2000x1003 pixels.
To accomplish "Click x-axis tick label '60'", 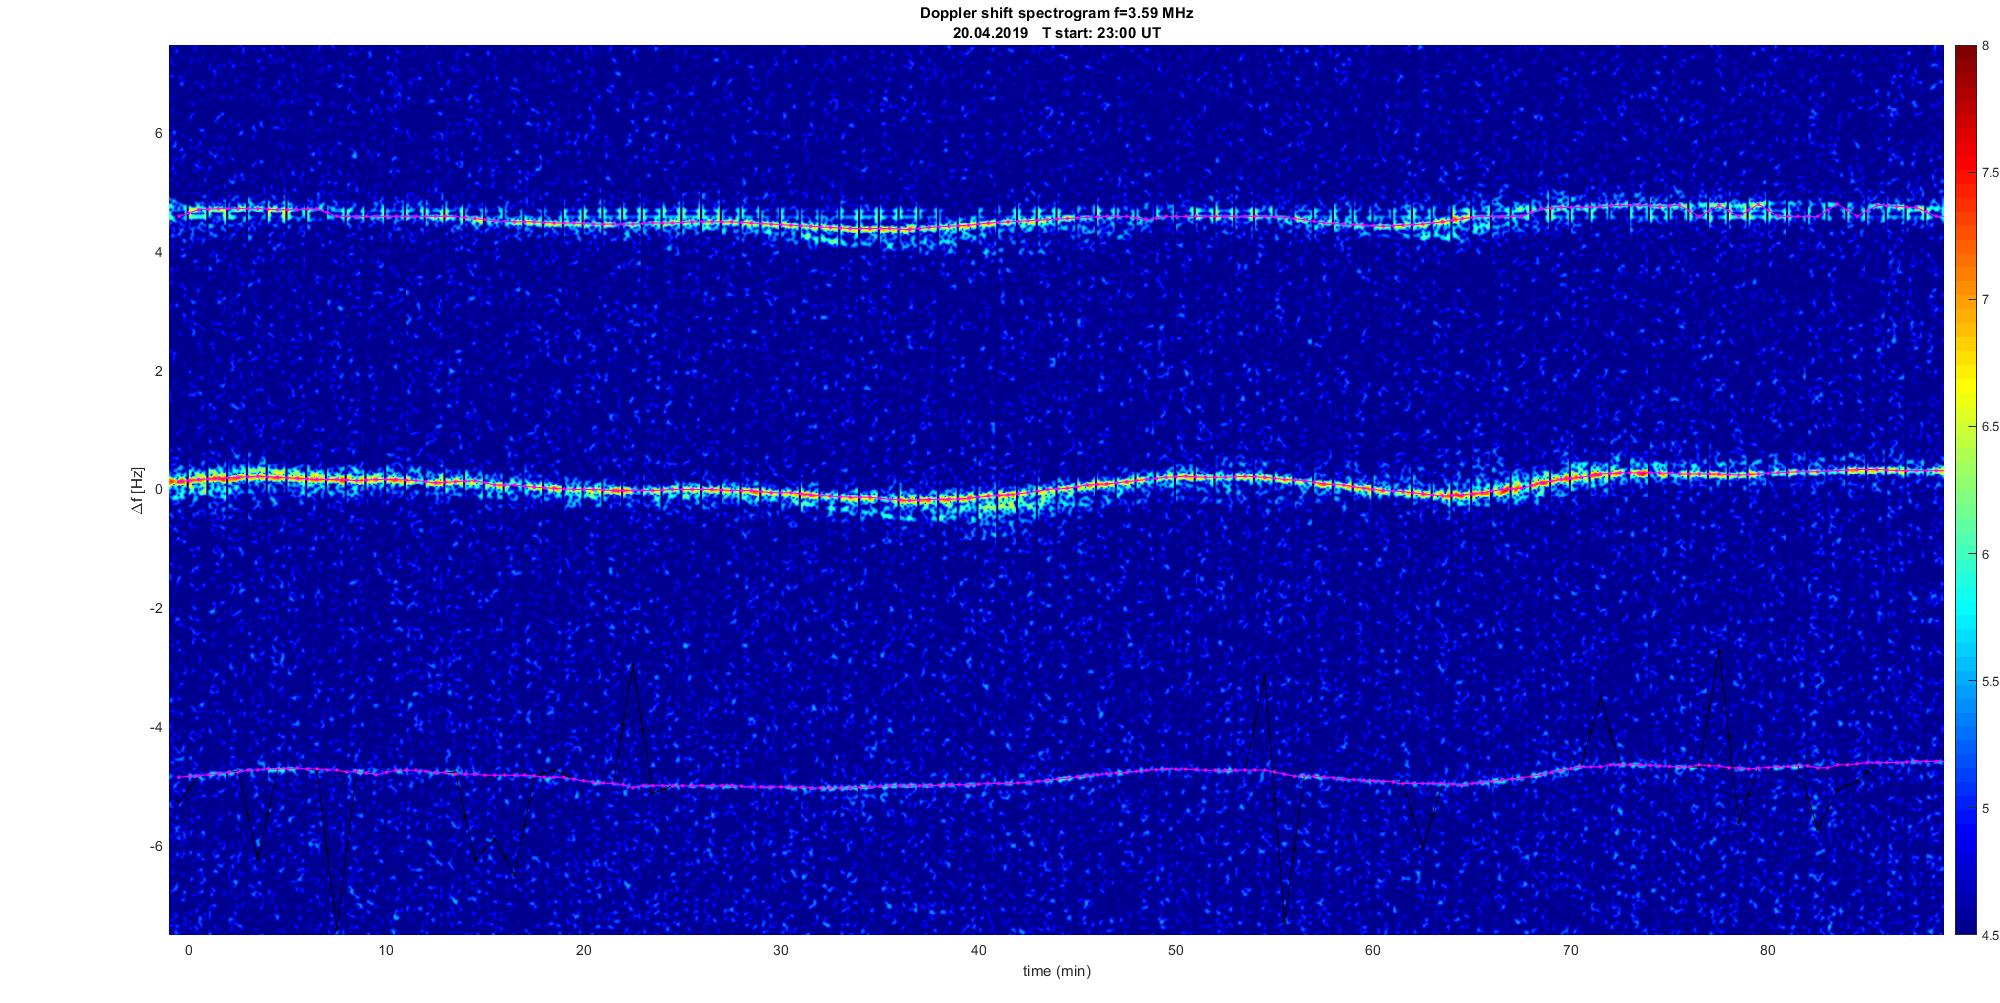I will pyautogui.click(x=1373, y=950).
